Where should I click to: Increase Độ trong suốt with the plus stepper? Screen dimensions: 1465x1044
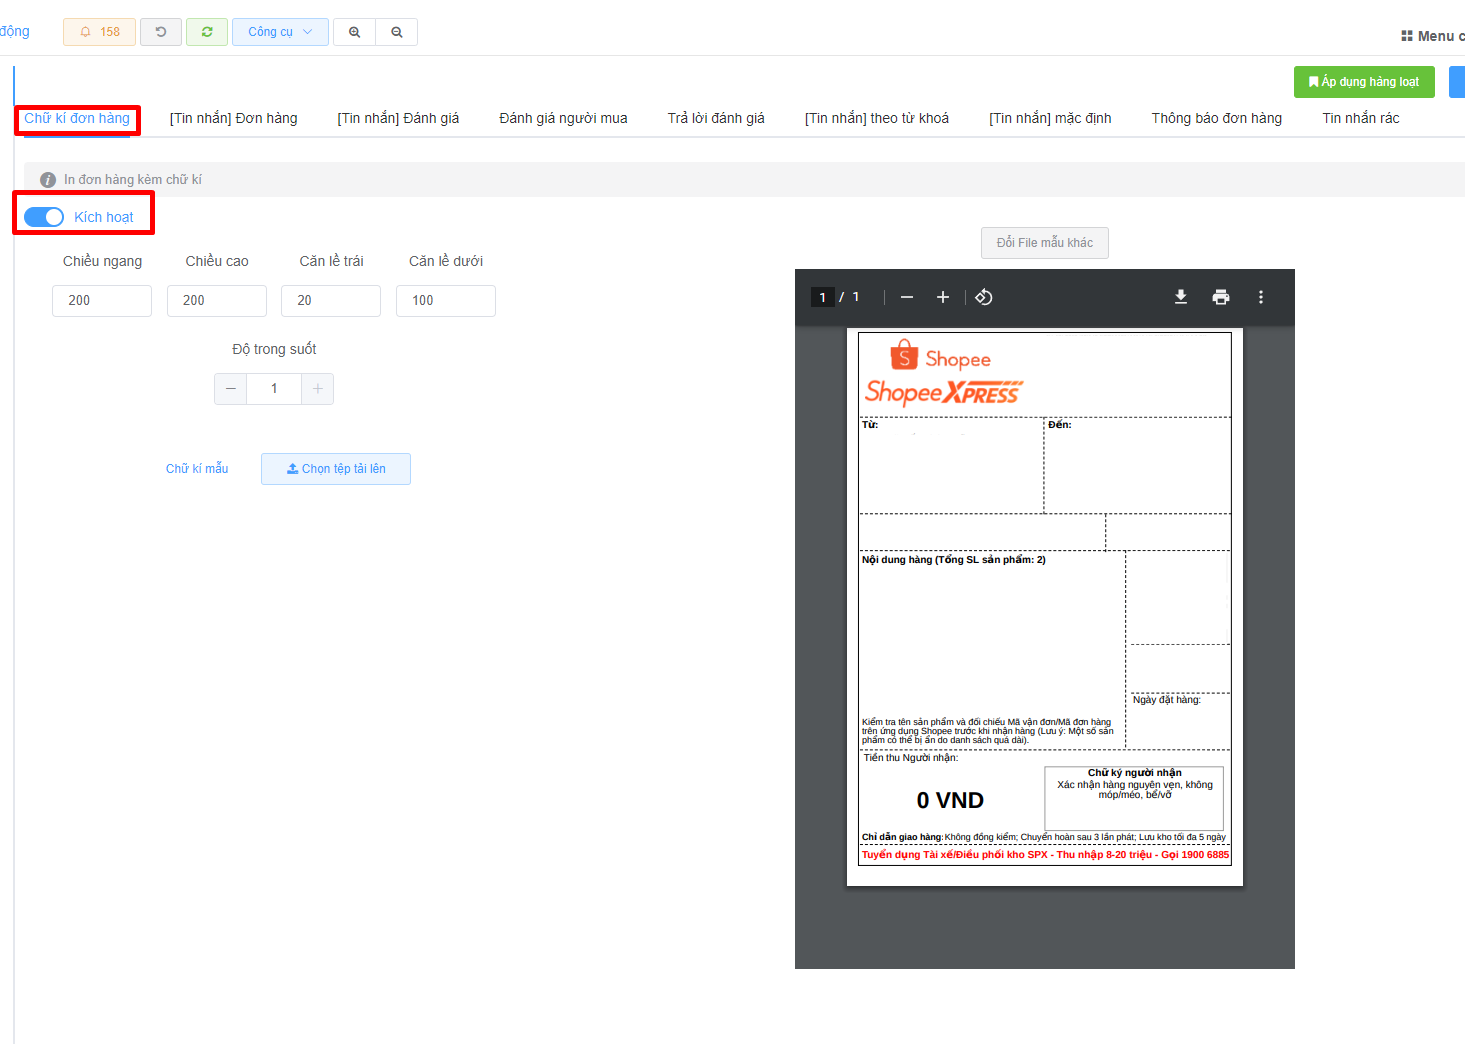click(318, 389)
